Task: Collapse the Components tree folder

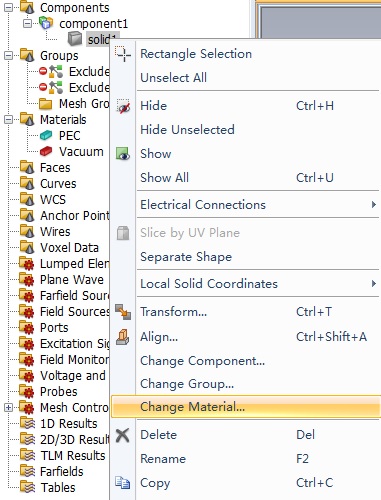Action: tap(9, 7)
